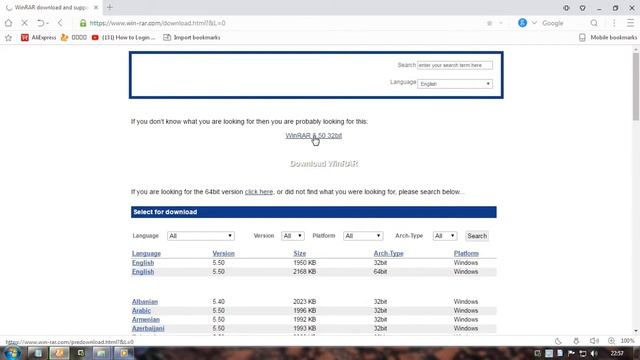The height and width of the screenshot is (360, 640).
Task: Go back with the back arrow
Action: coord(60,23)
